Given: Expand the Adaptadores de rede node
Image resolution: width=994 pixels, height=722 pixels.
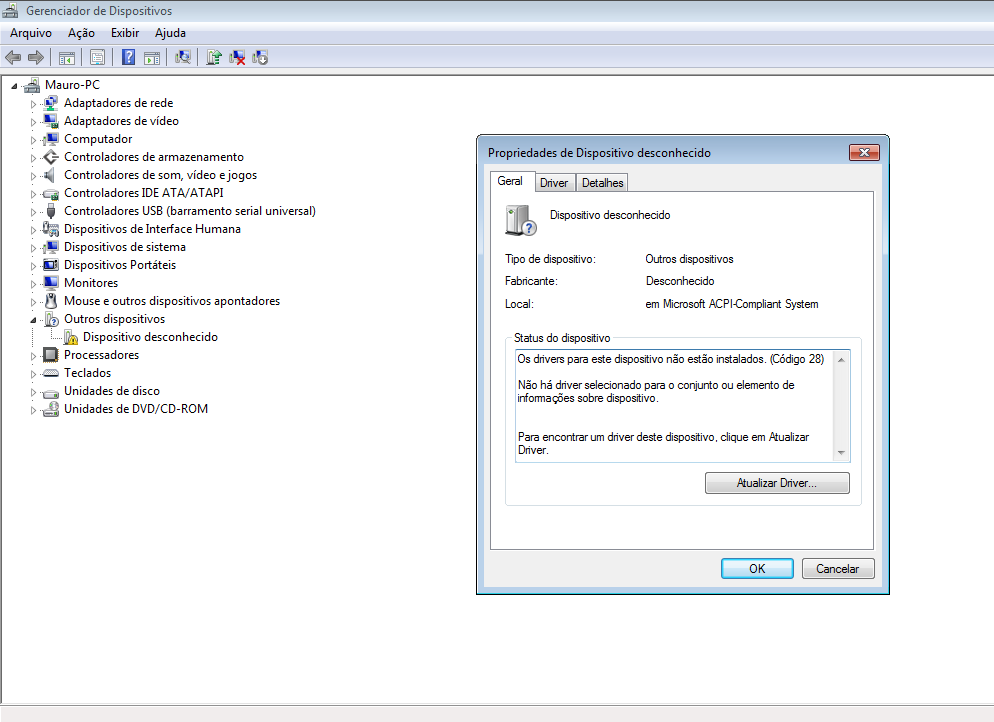Looking at the screenshot, I should [34, 104].
